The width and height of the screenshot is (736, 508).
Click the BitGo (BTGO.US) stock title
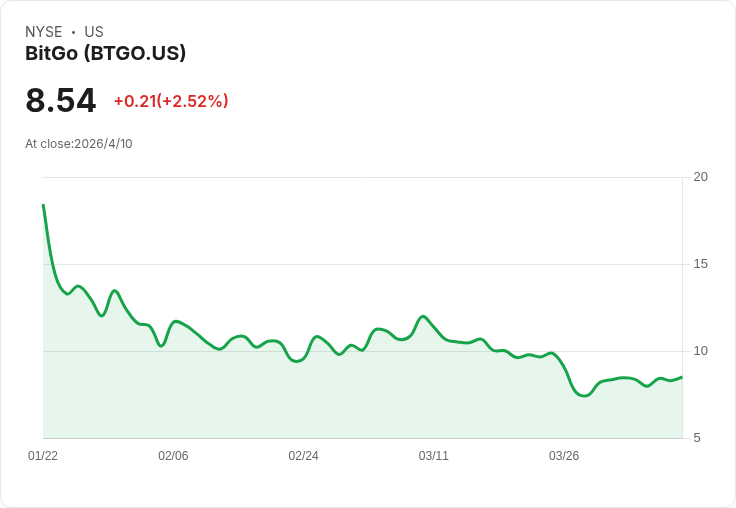pyautogui.click(x=105, y=54)
